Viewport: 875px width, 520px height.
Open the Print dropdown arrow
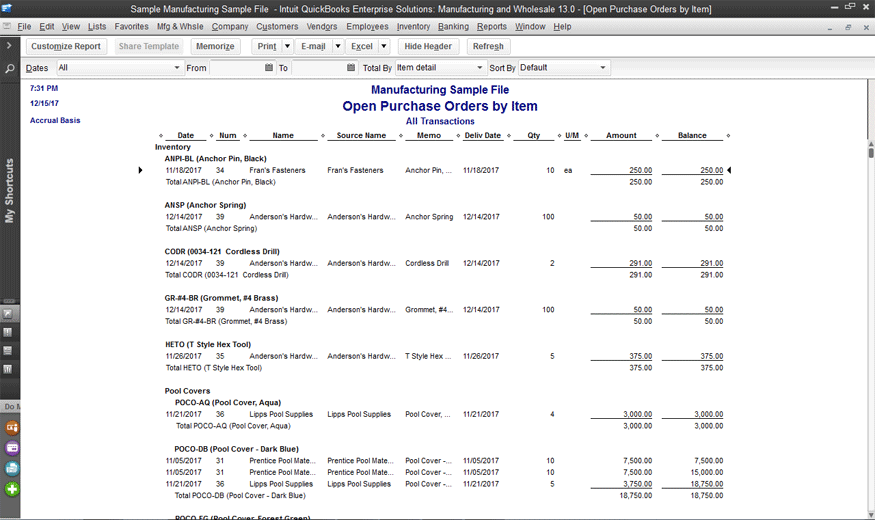pyautogui.click(x=287, y=46)
